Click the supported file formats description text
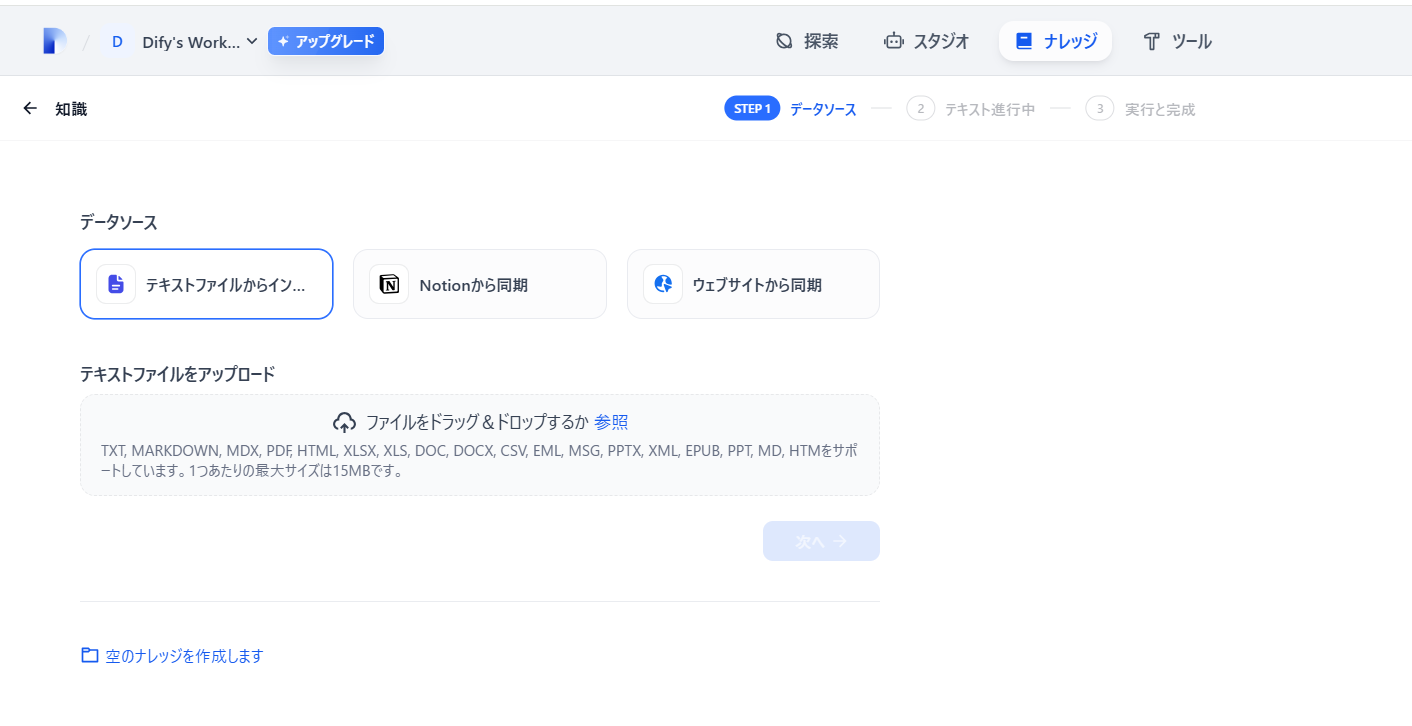 pos(479,460)
